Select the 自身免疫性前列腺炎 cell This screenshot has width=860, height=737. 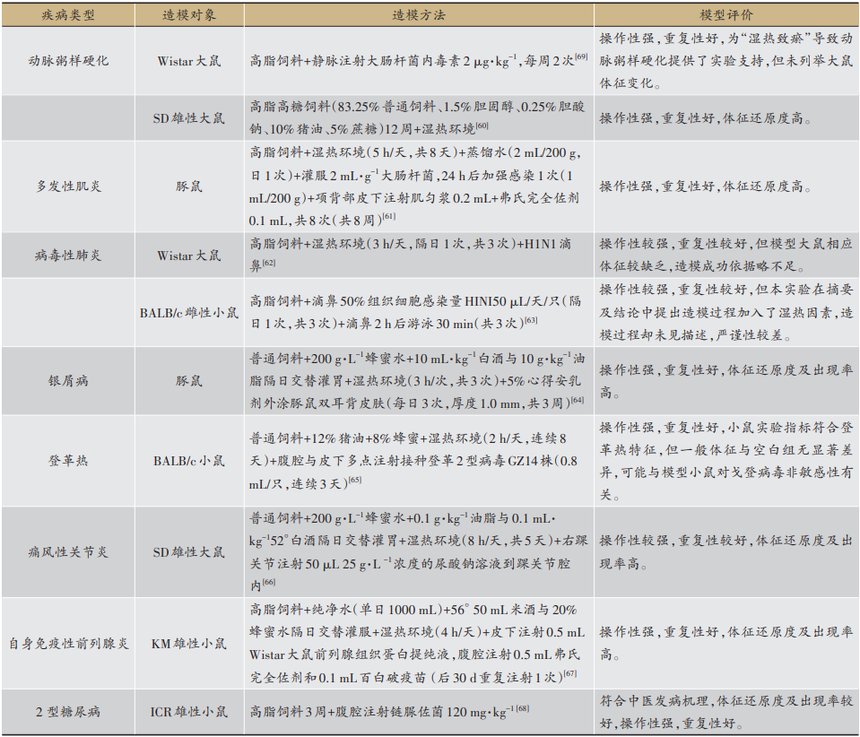click(67, 643)
